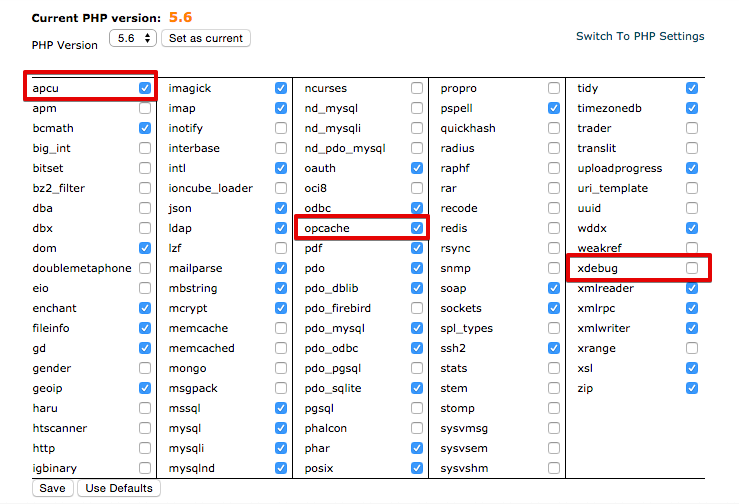Enable the pdo_pgsql extension checkbox
Screen dimensions: 739x504
point(417,368)
